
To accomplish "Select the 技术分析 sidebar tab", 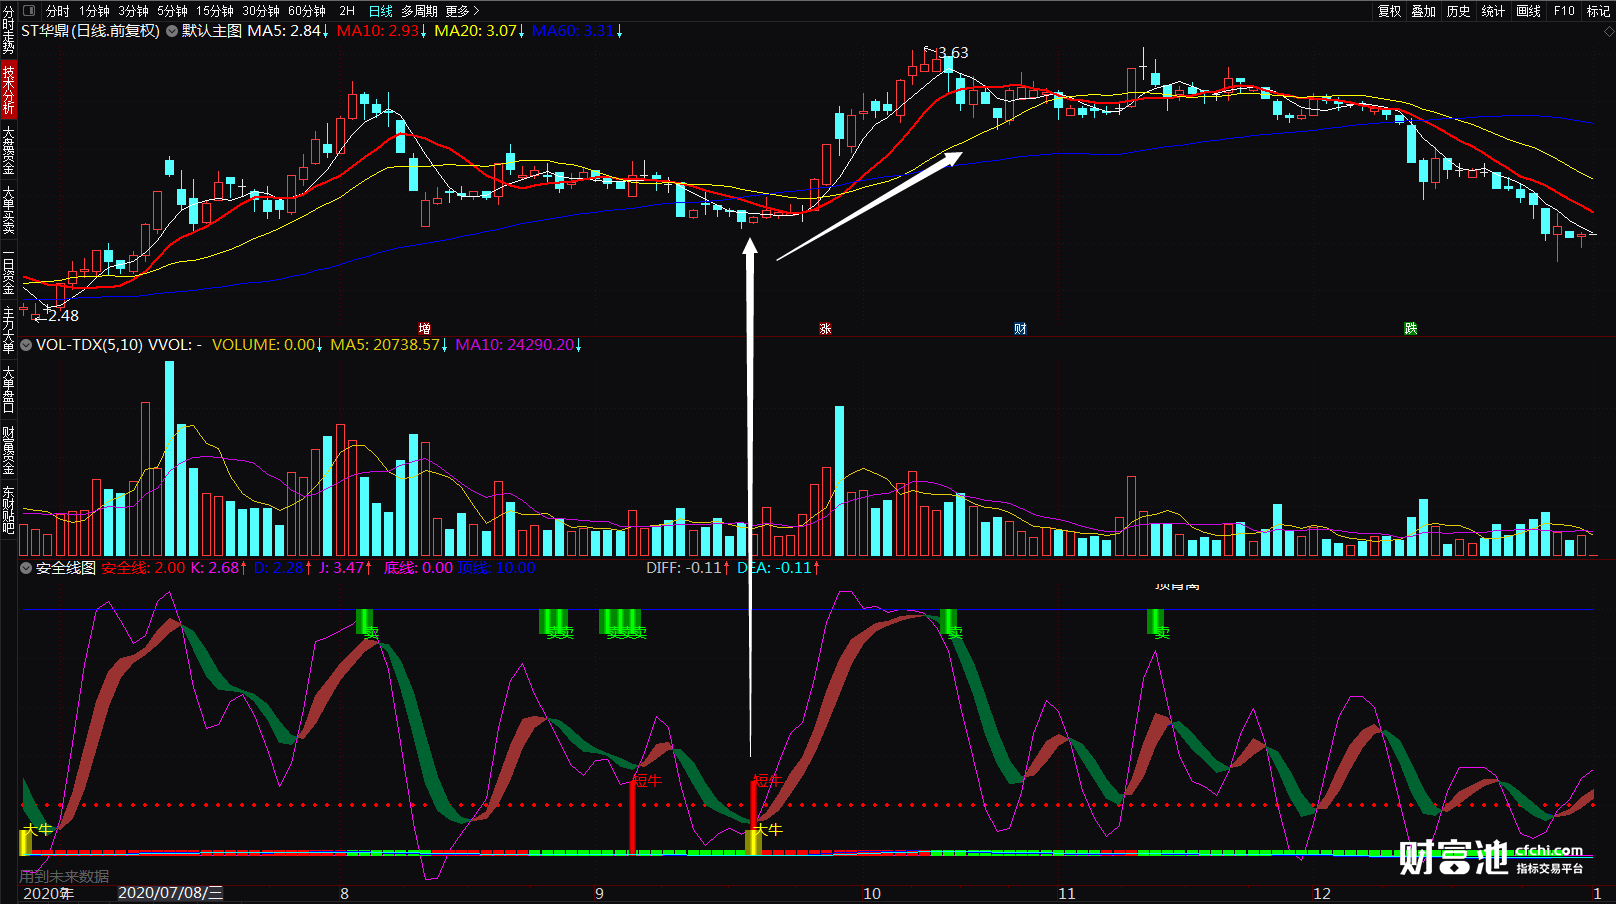I will click(x=8, y=90).
